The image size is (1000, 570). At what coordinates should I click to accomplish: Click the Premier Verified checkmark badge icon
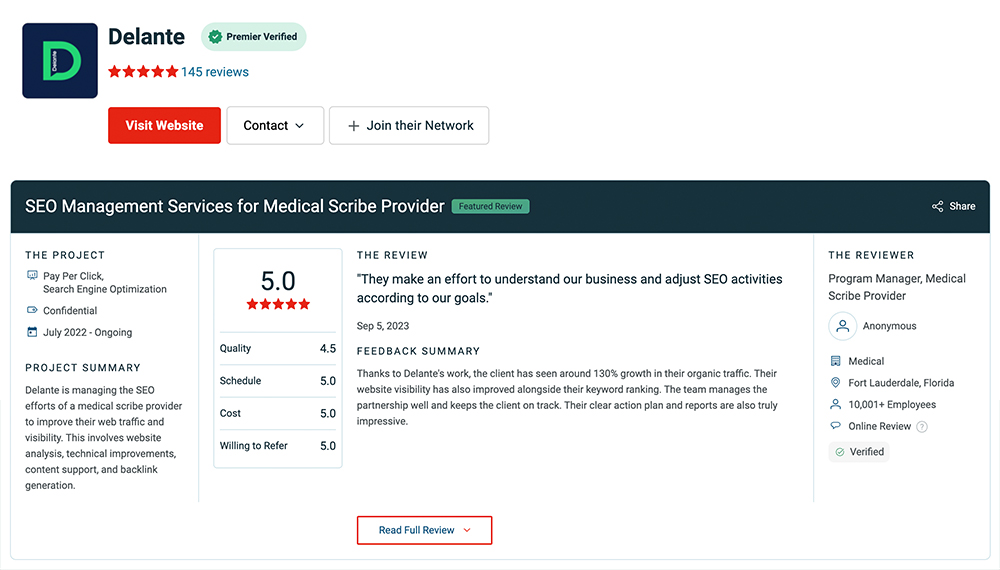point(216,37)
